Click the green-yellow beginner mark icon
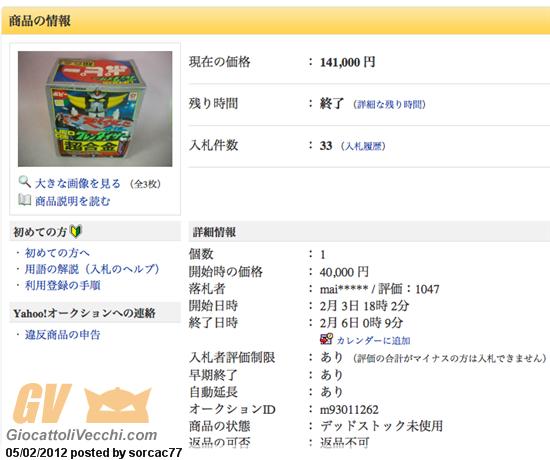Image resolution: width=550 pixels, height=460 pixels. (x=76, y=231)
